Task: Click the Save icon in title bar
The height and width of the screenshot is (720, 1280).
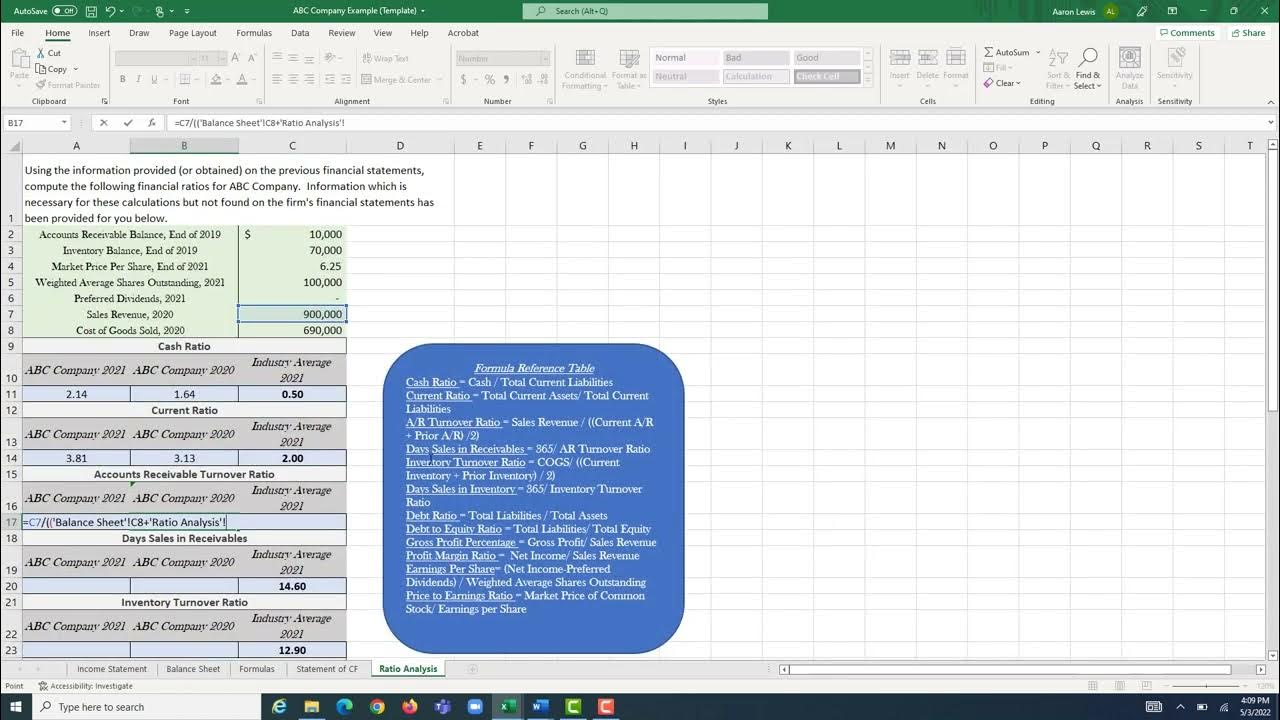Action: [x=91, y=10]
